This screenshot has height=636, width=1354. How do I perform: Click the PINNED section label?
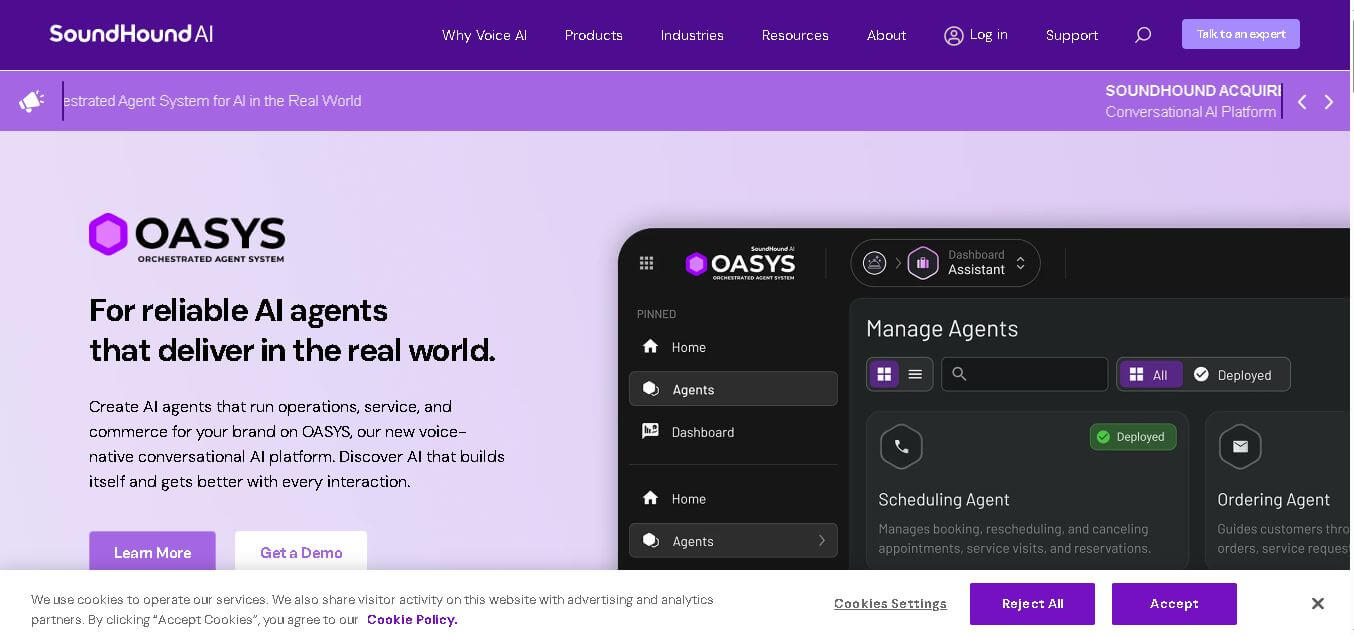(656, 314)
